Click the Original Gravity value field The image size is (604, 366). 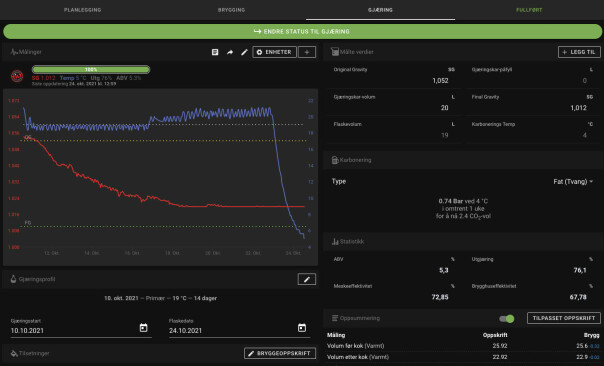(394, 81)
